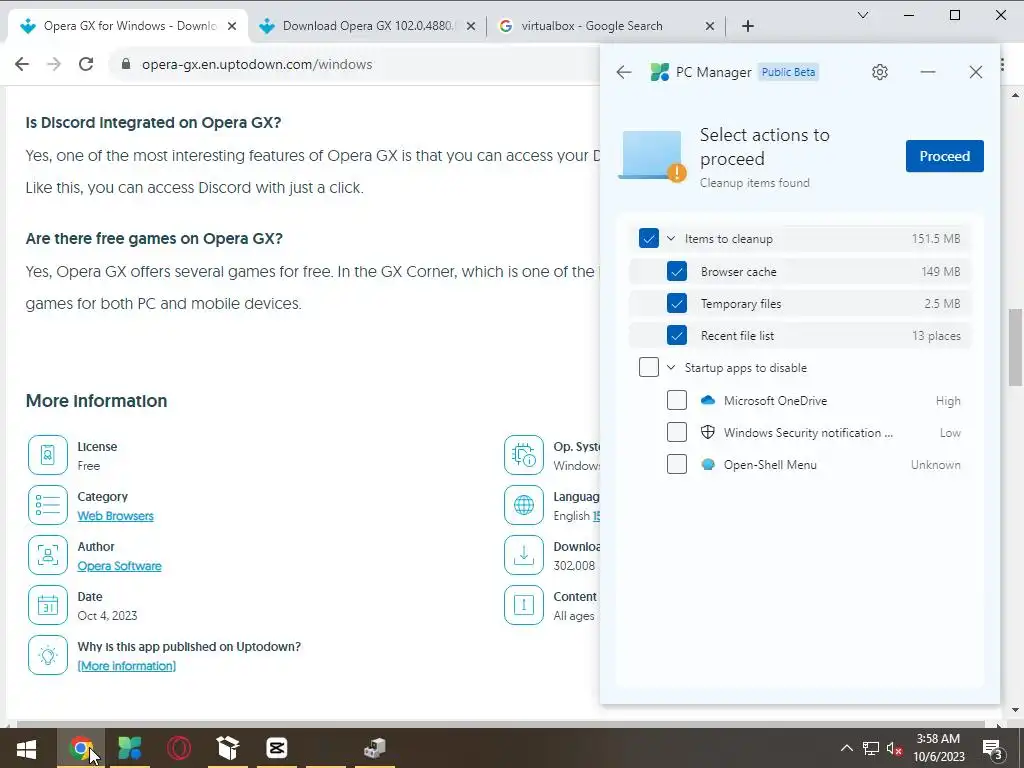Image resolution: width=1024 pixels, height=768 pixels.
Task: Open PC Manager settings gear
Action: pos(880,72)
